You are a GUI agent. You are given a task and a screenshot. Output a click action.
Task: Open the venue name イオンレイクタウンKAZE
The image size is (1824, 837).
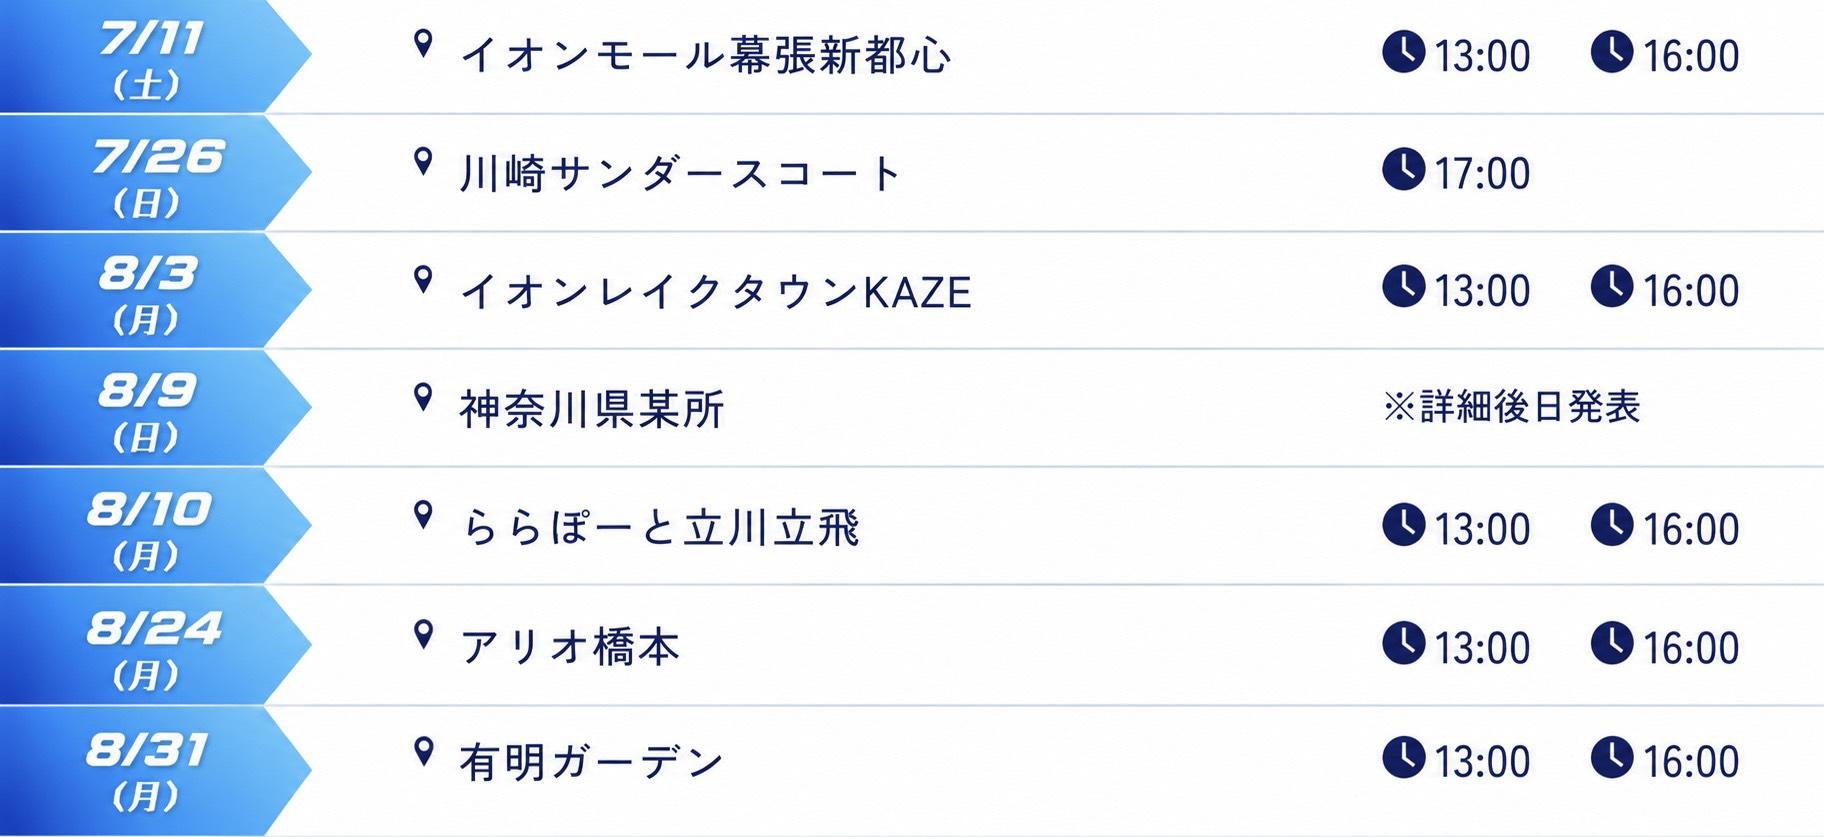(x=716, y=291)
